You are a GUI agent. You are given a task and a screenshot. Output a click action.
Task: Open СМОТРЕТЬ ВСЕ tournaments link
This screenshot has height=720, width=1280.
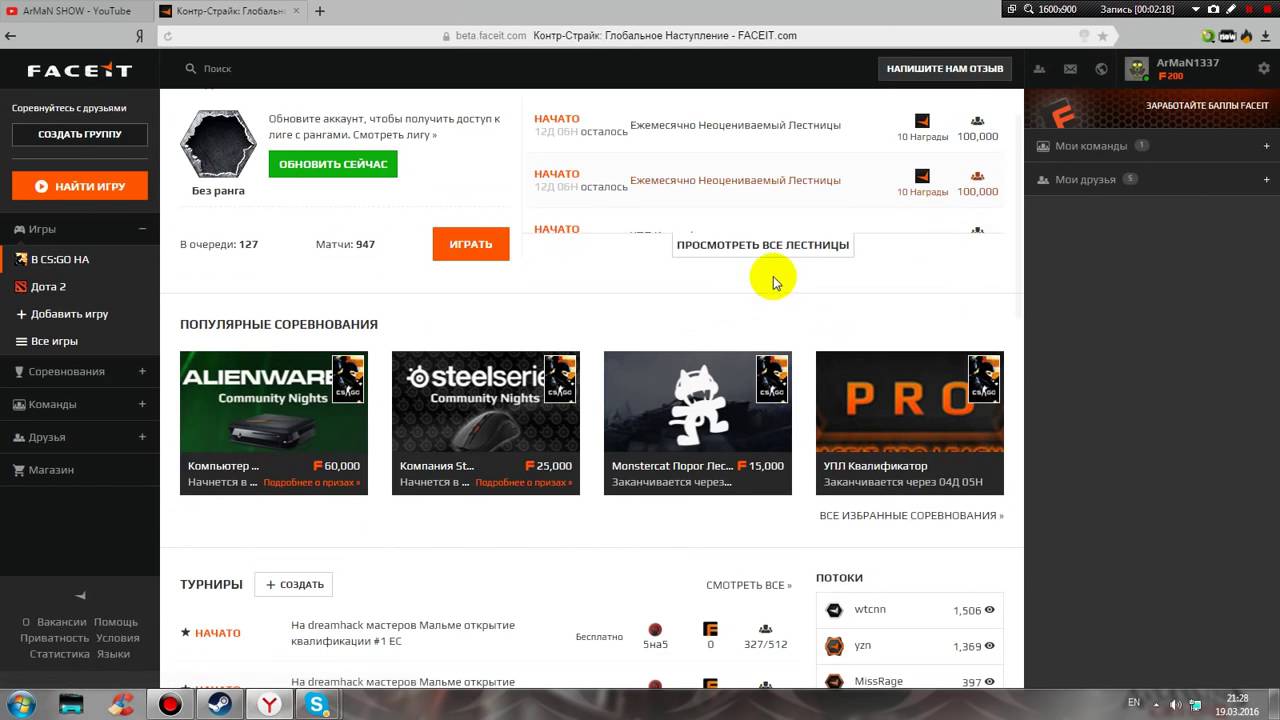pyautogui.click(x=749, y=586)
